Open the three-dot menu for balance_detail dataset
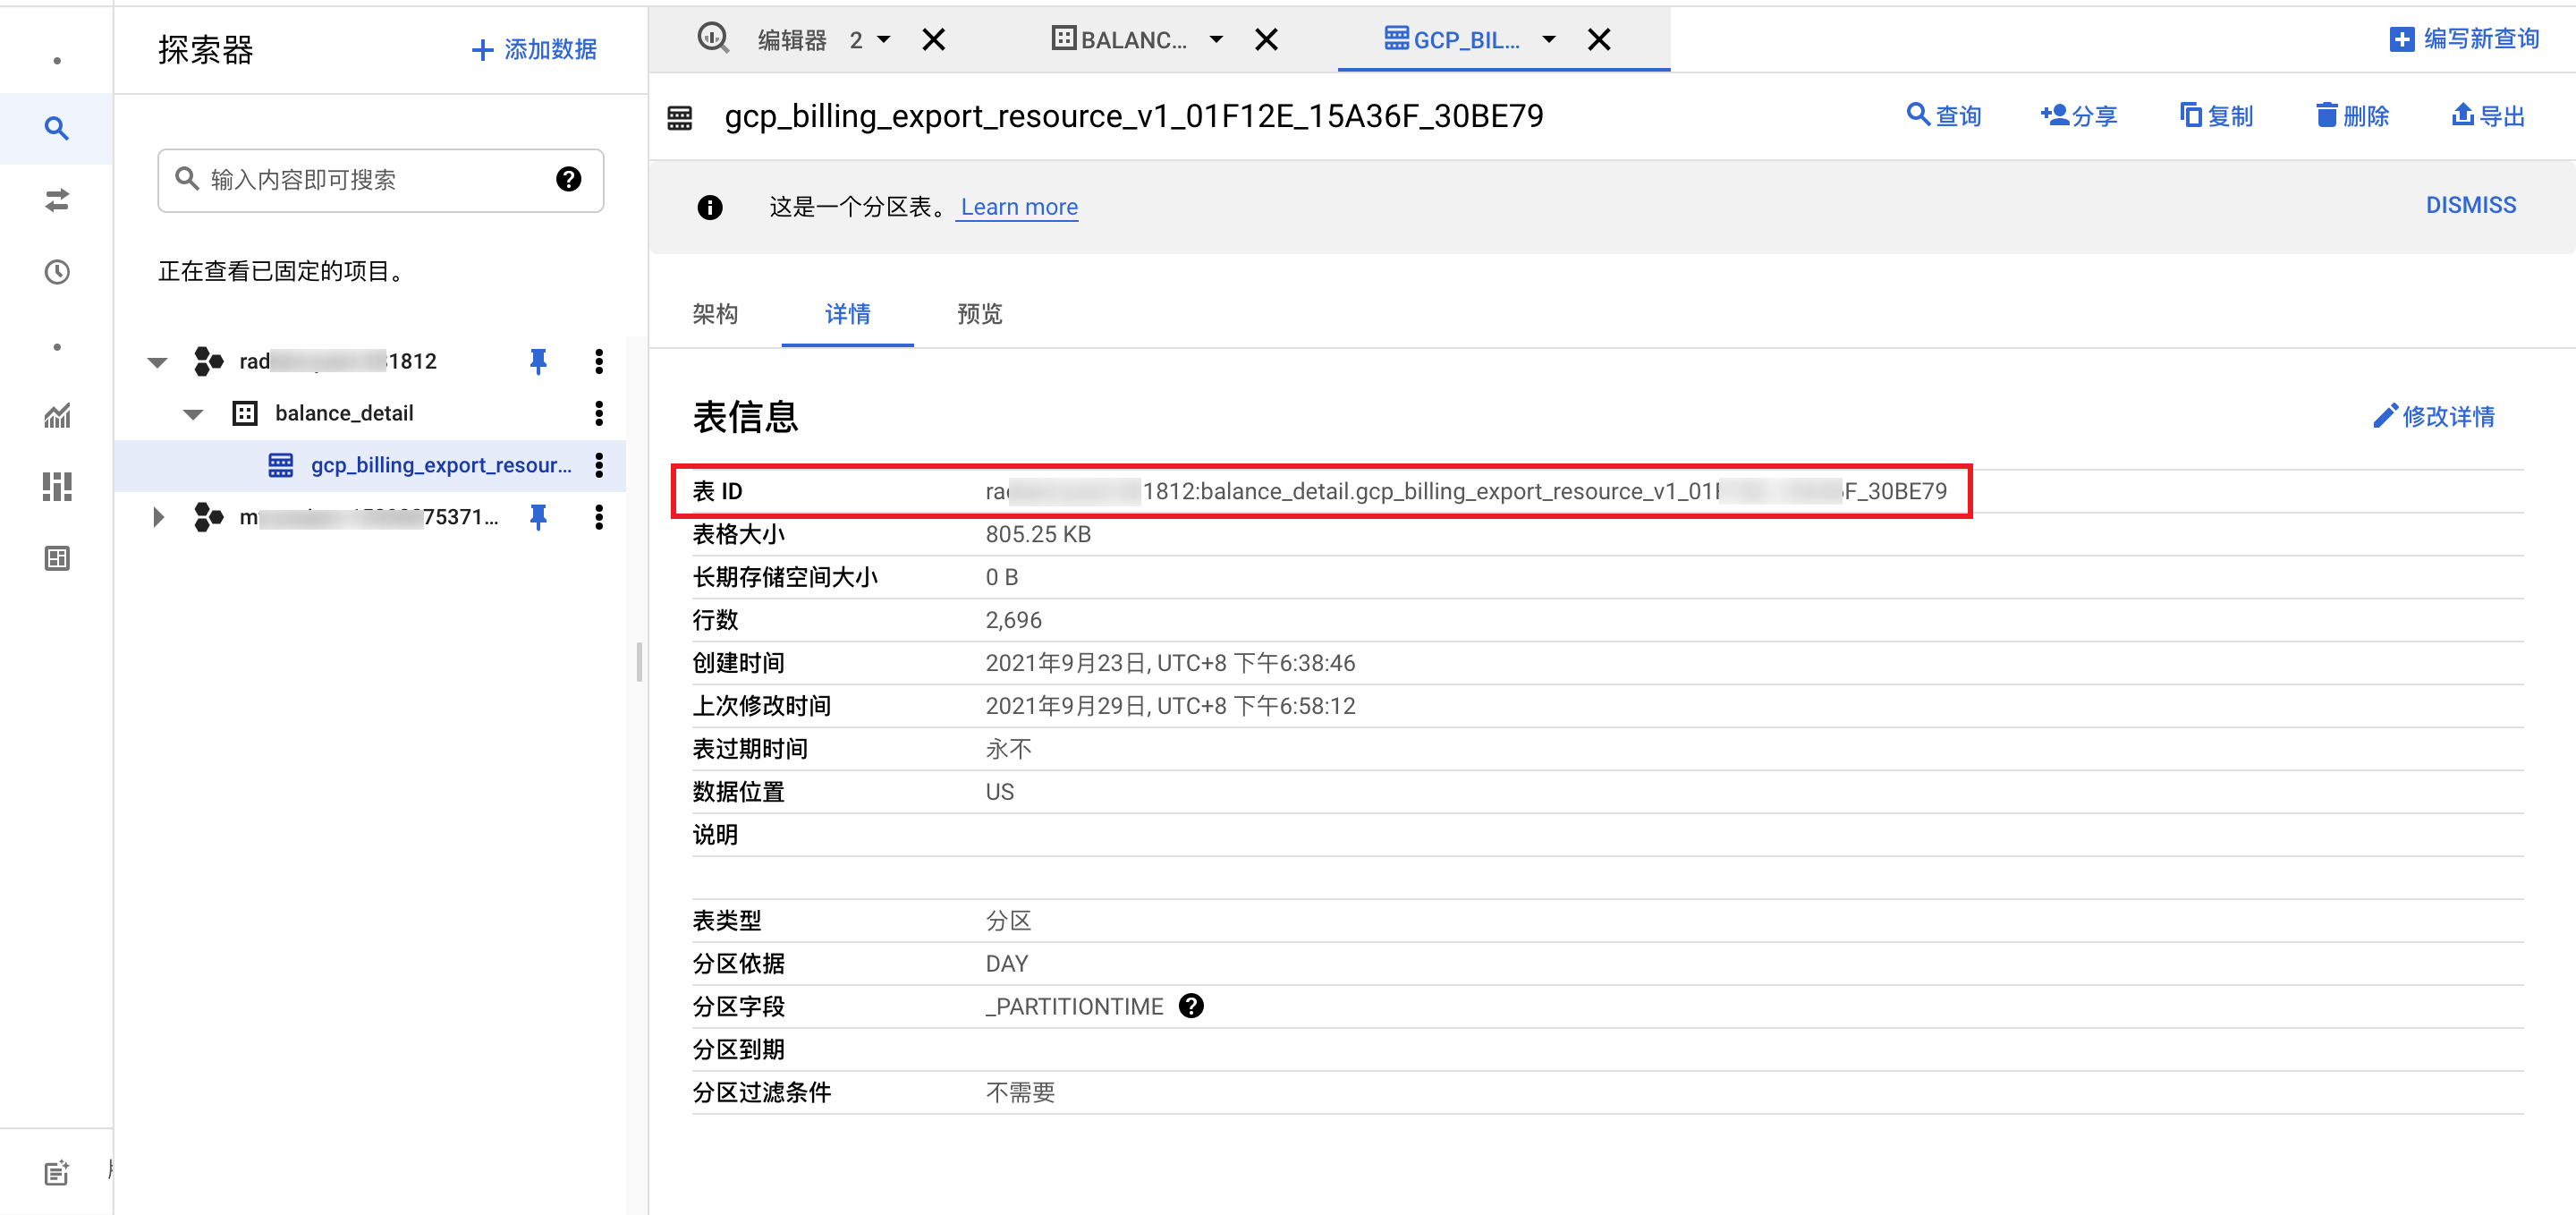Screen dimensions: 2576x1215 (x=598, y=413)
